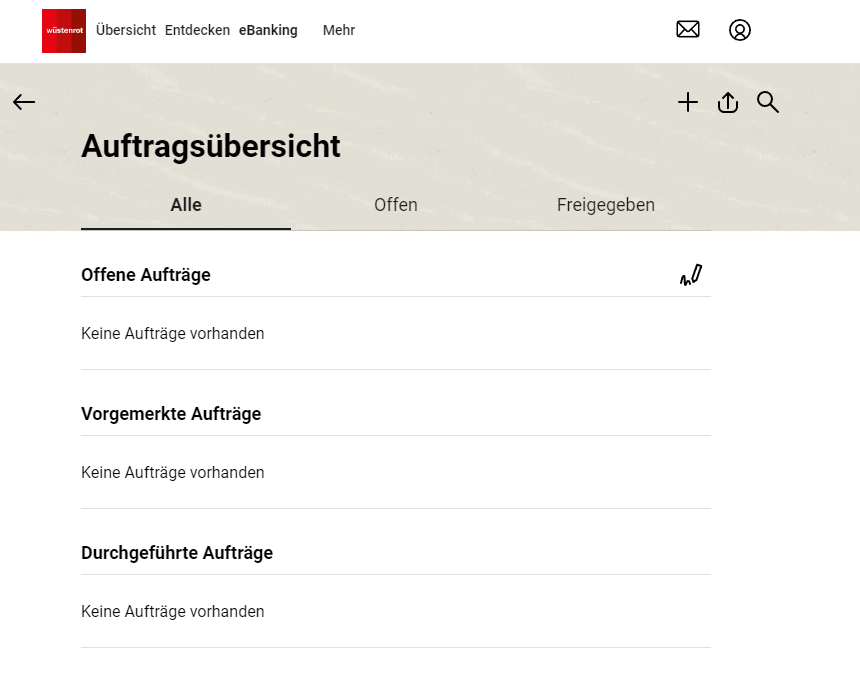Expand the Mehr menu
Image resolution: width=860 pixels, height=681 pixels.
[x=339, y=30]
